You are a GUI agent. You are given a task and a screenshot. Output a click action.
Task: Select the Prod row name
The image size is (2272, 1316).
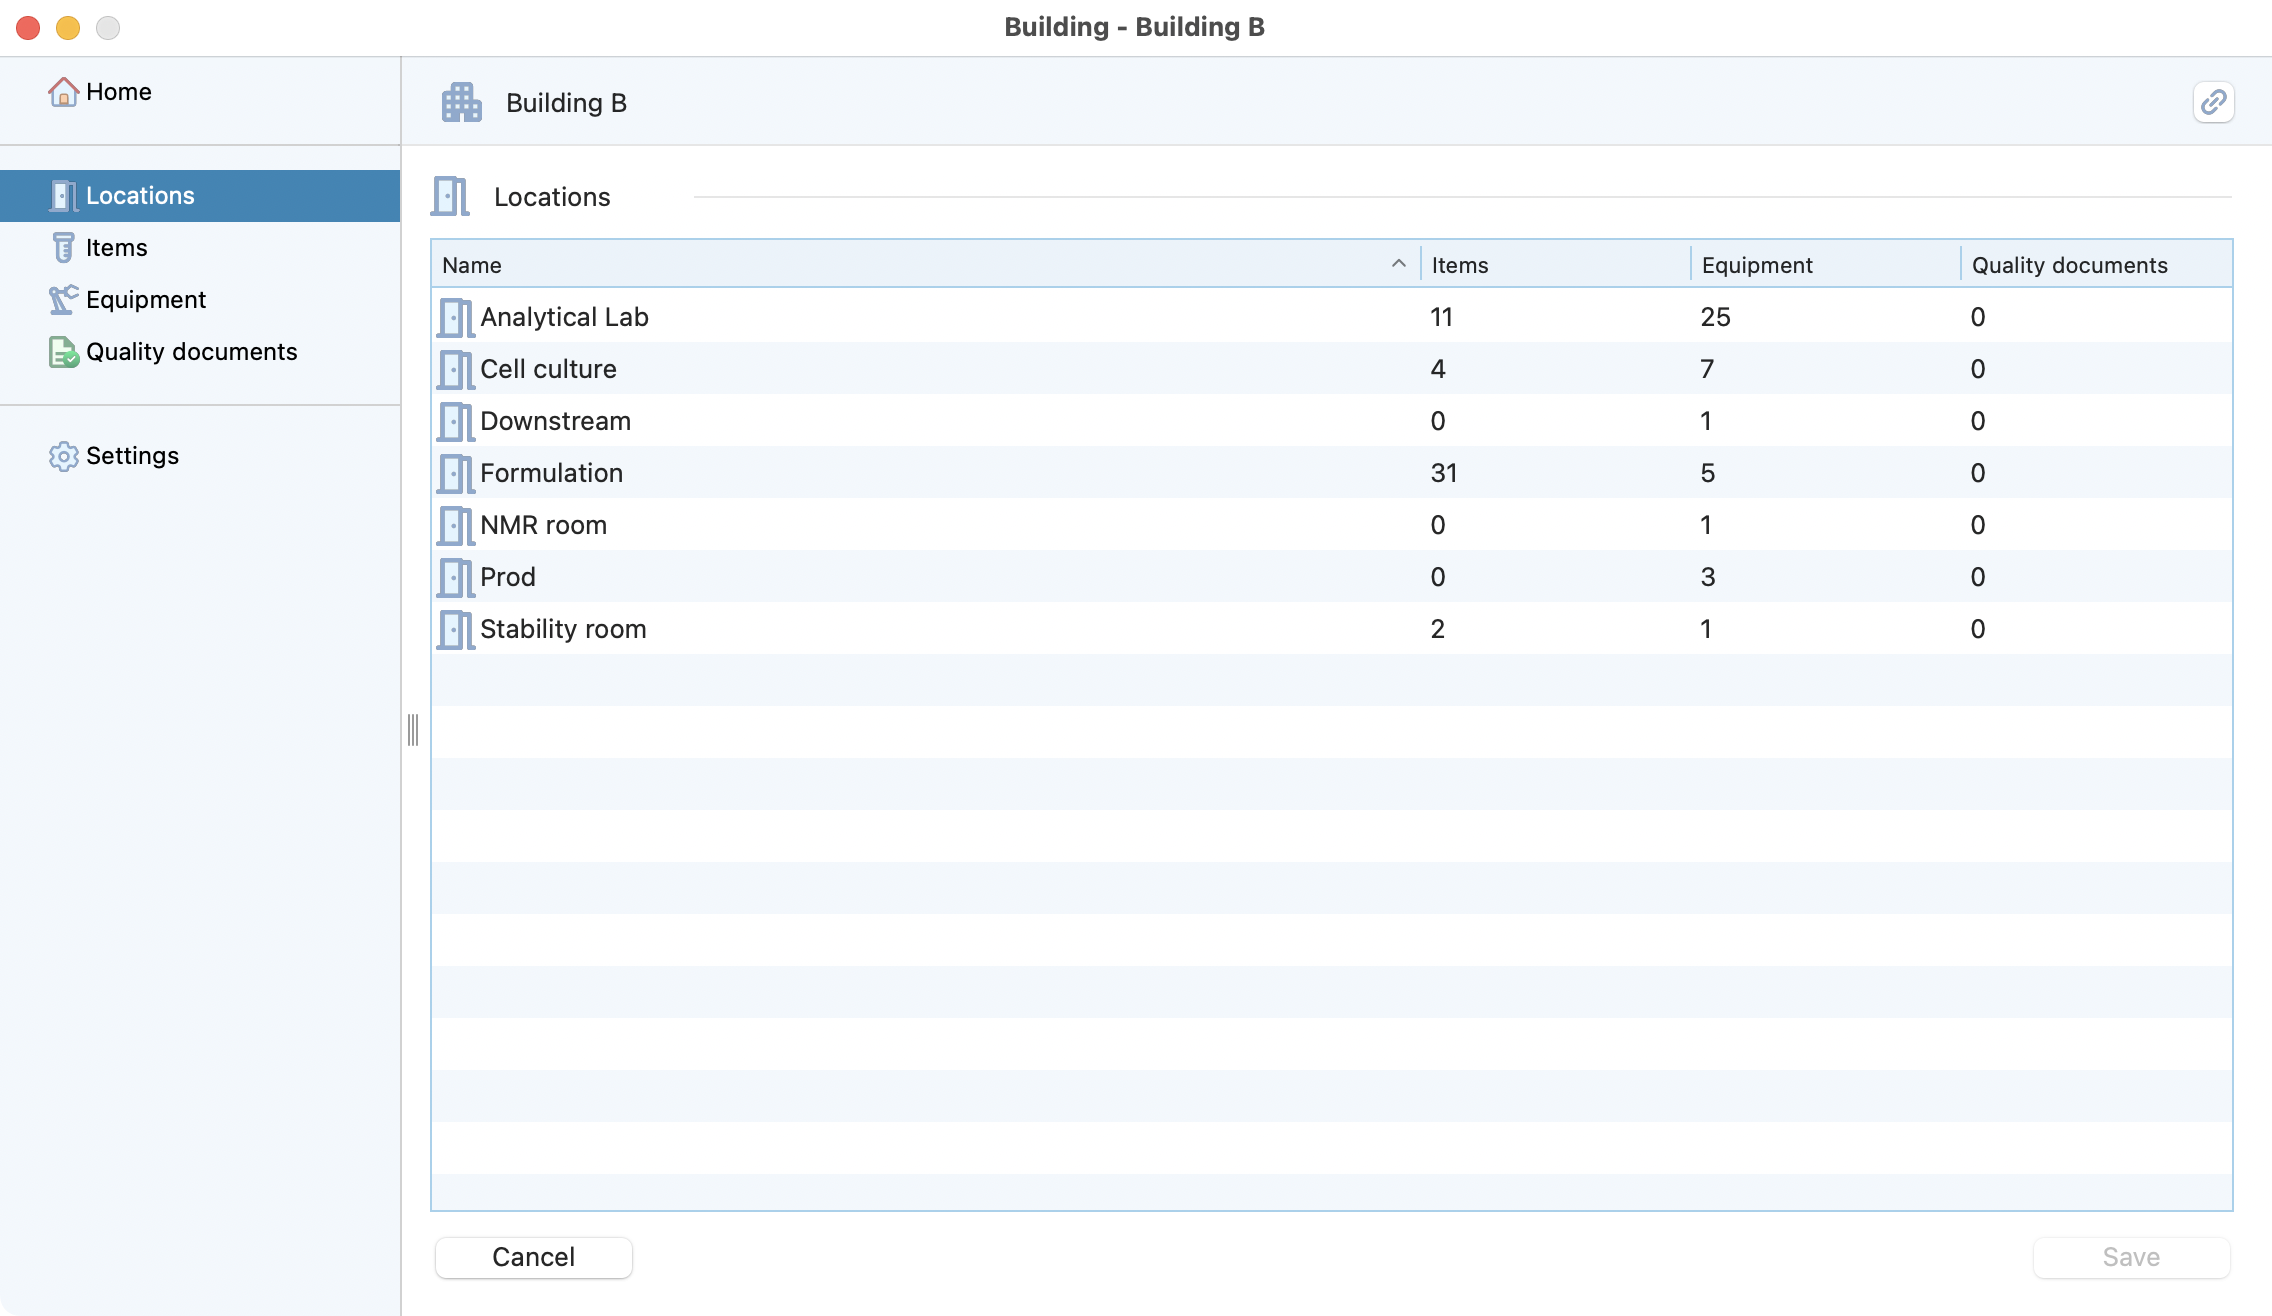507,577
